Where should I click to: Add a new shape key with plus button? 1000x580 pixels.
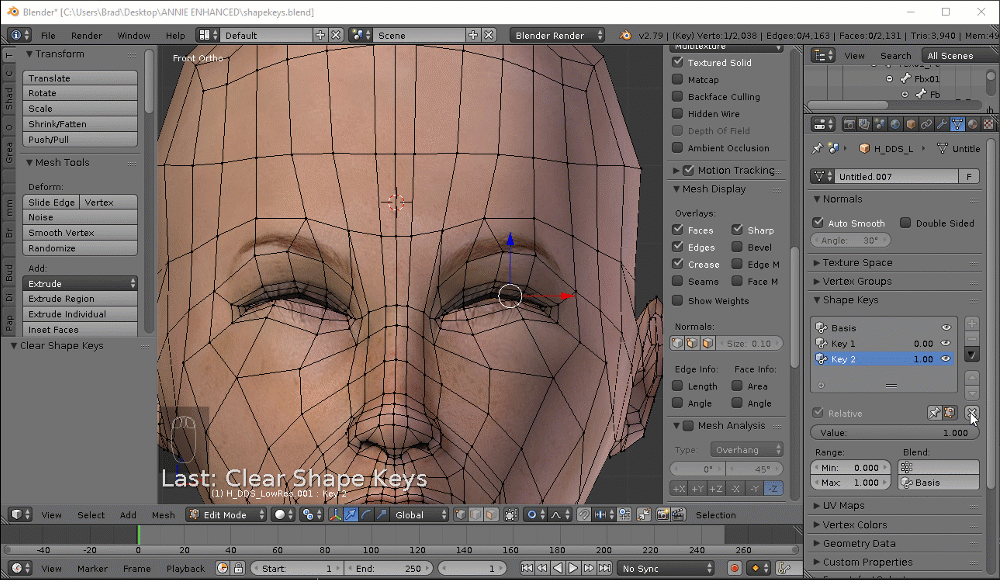point(972,324)
